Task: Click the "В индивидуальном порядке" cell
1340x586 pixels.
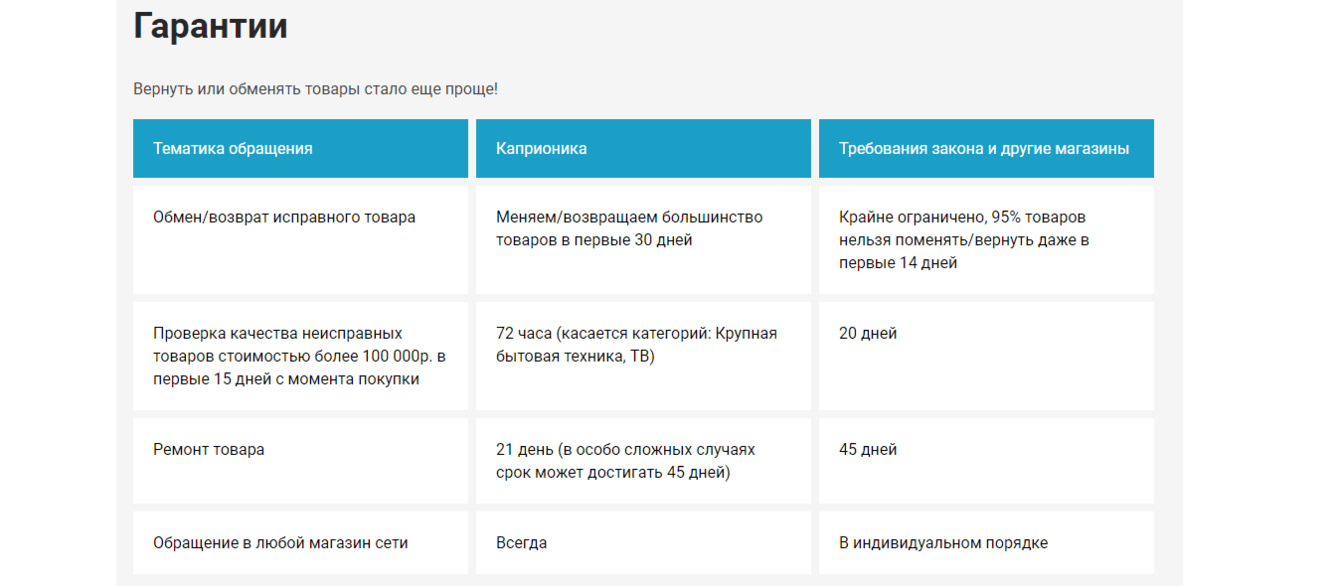Action: pos(986,543)
